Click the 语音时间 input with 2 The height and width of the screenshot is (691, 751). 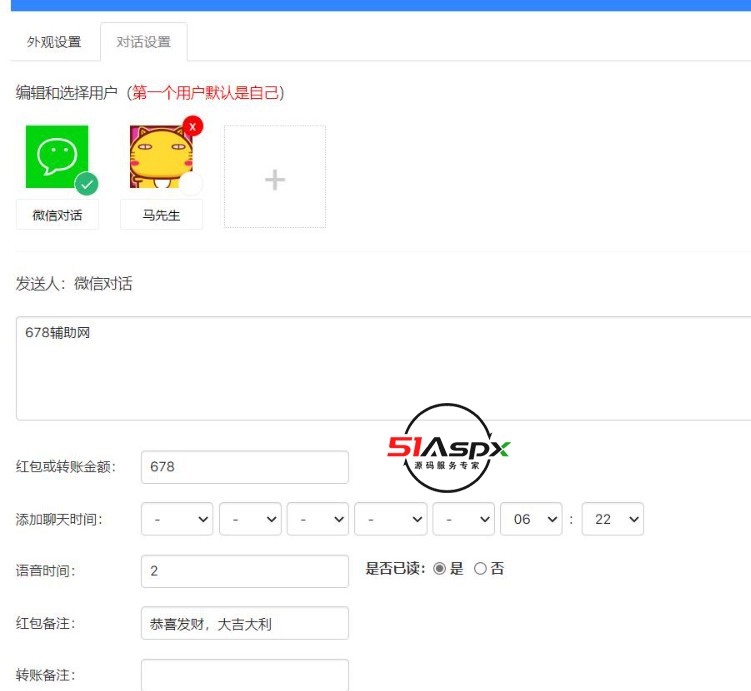click(x=245, y=571)
